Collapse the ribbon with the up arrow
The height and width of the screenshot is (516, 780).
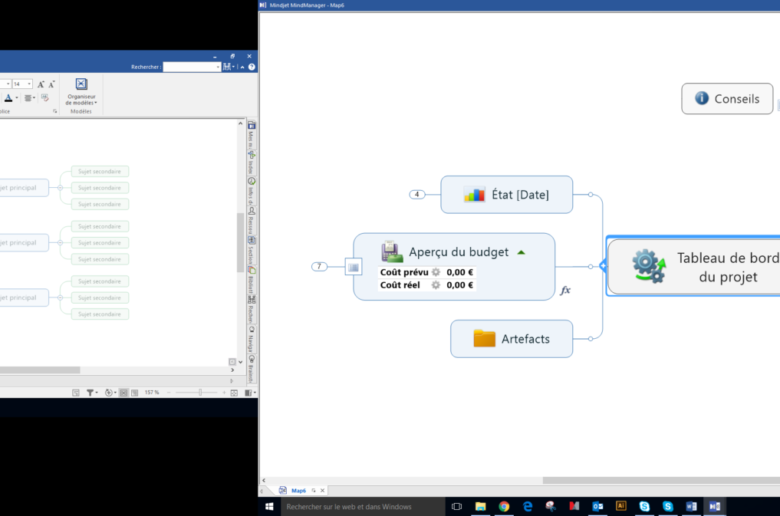click(x=241, y=67)
